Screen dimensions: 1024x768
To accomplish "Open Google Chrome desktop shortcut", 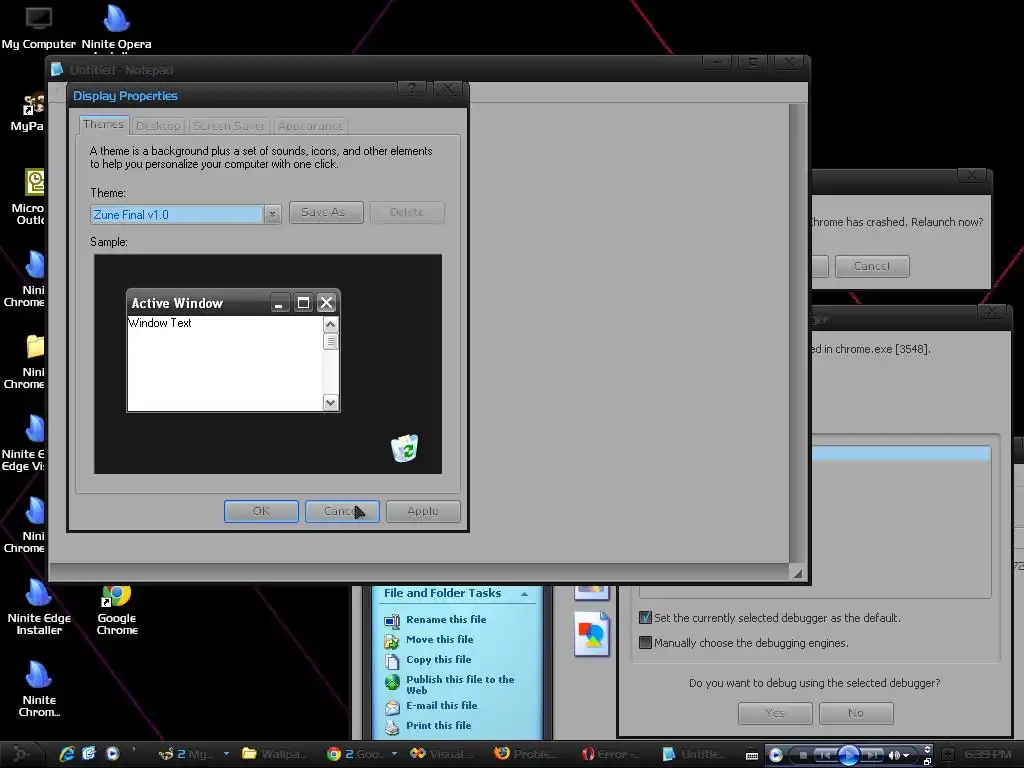I will pyautogui.click(x=117, y=611).
